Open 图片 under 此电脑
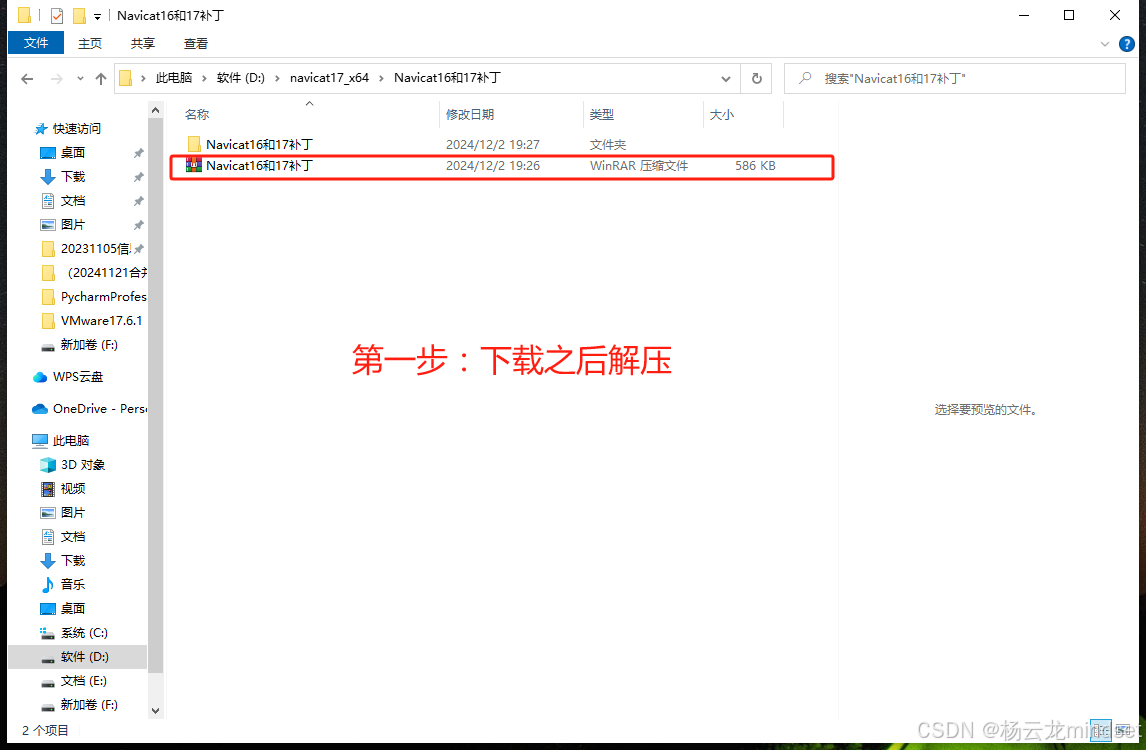 coord(72,512)
